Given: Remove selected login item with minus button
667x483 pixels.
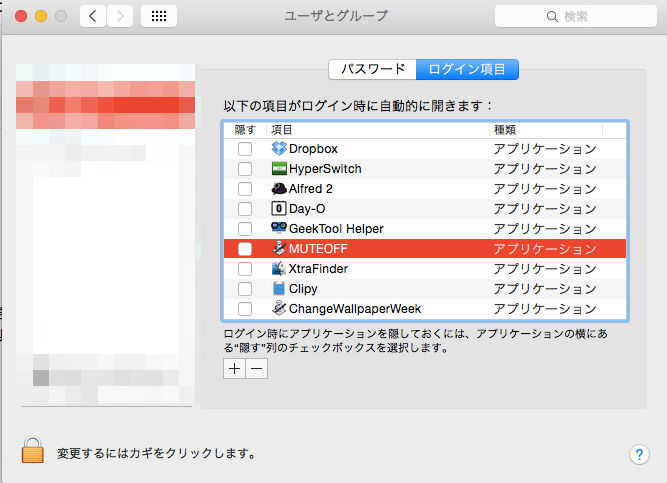Looking at the screenshot, I should [x=257, y=369].
